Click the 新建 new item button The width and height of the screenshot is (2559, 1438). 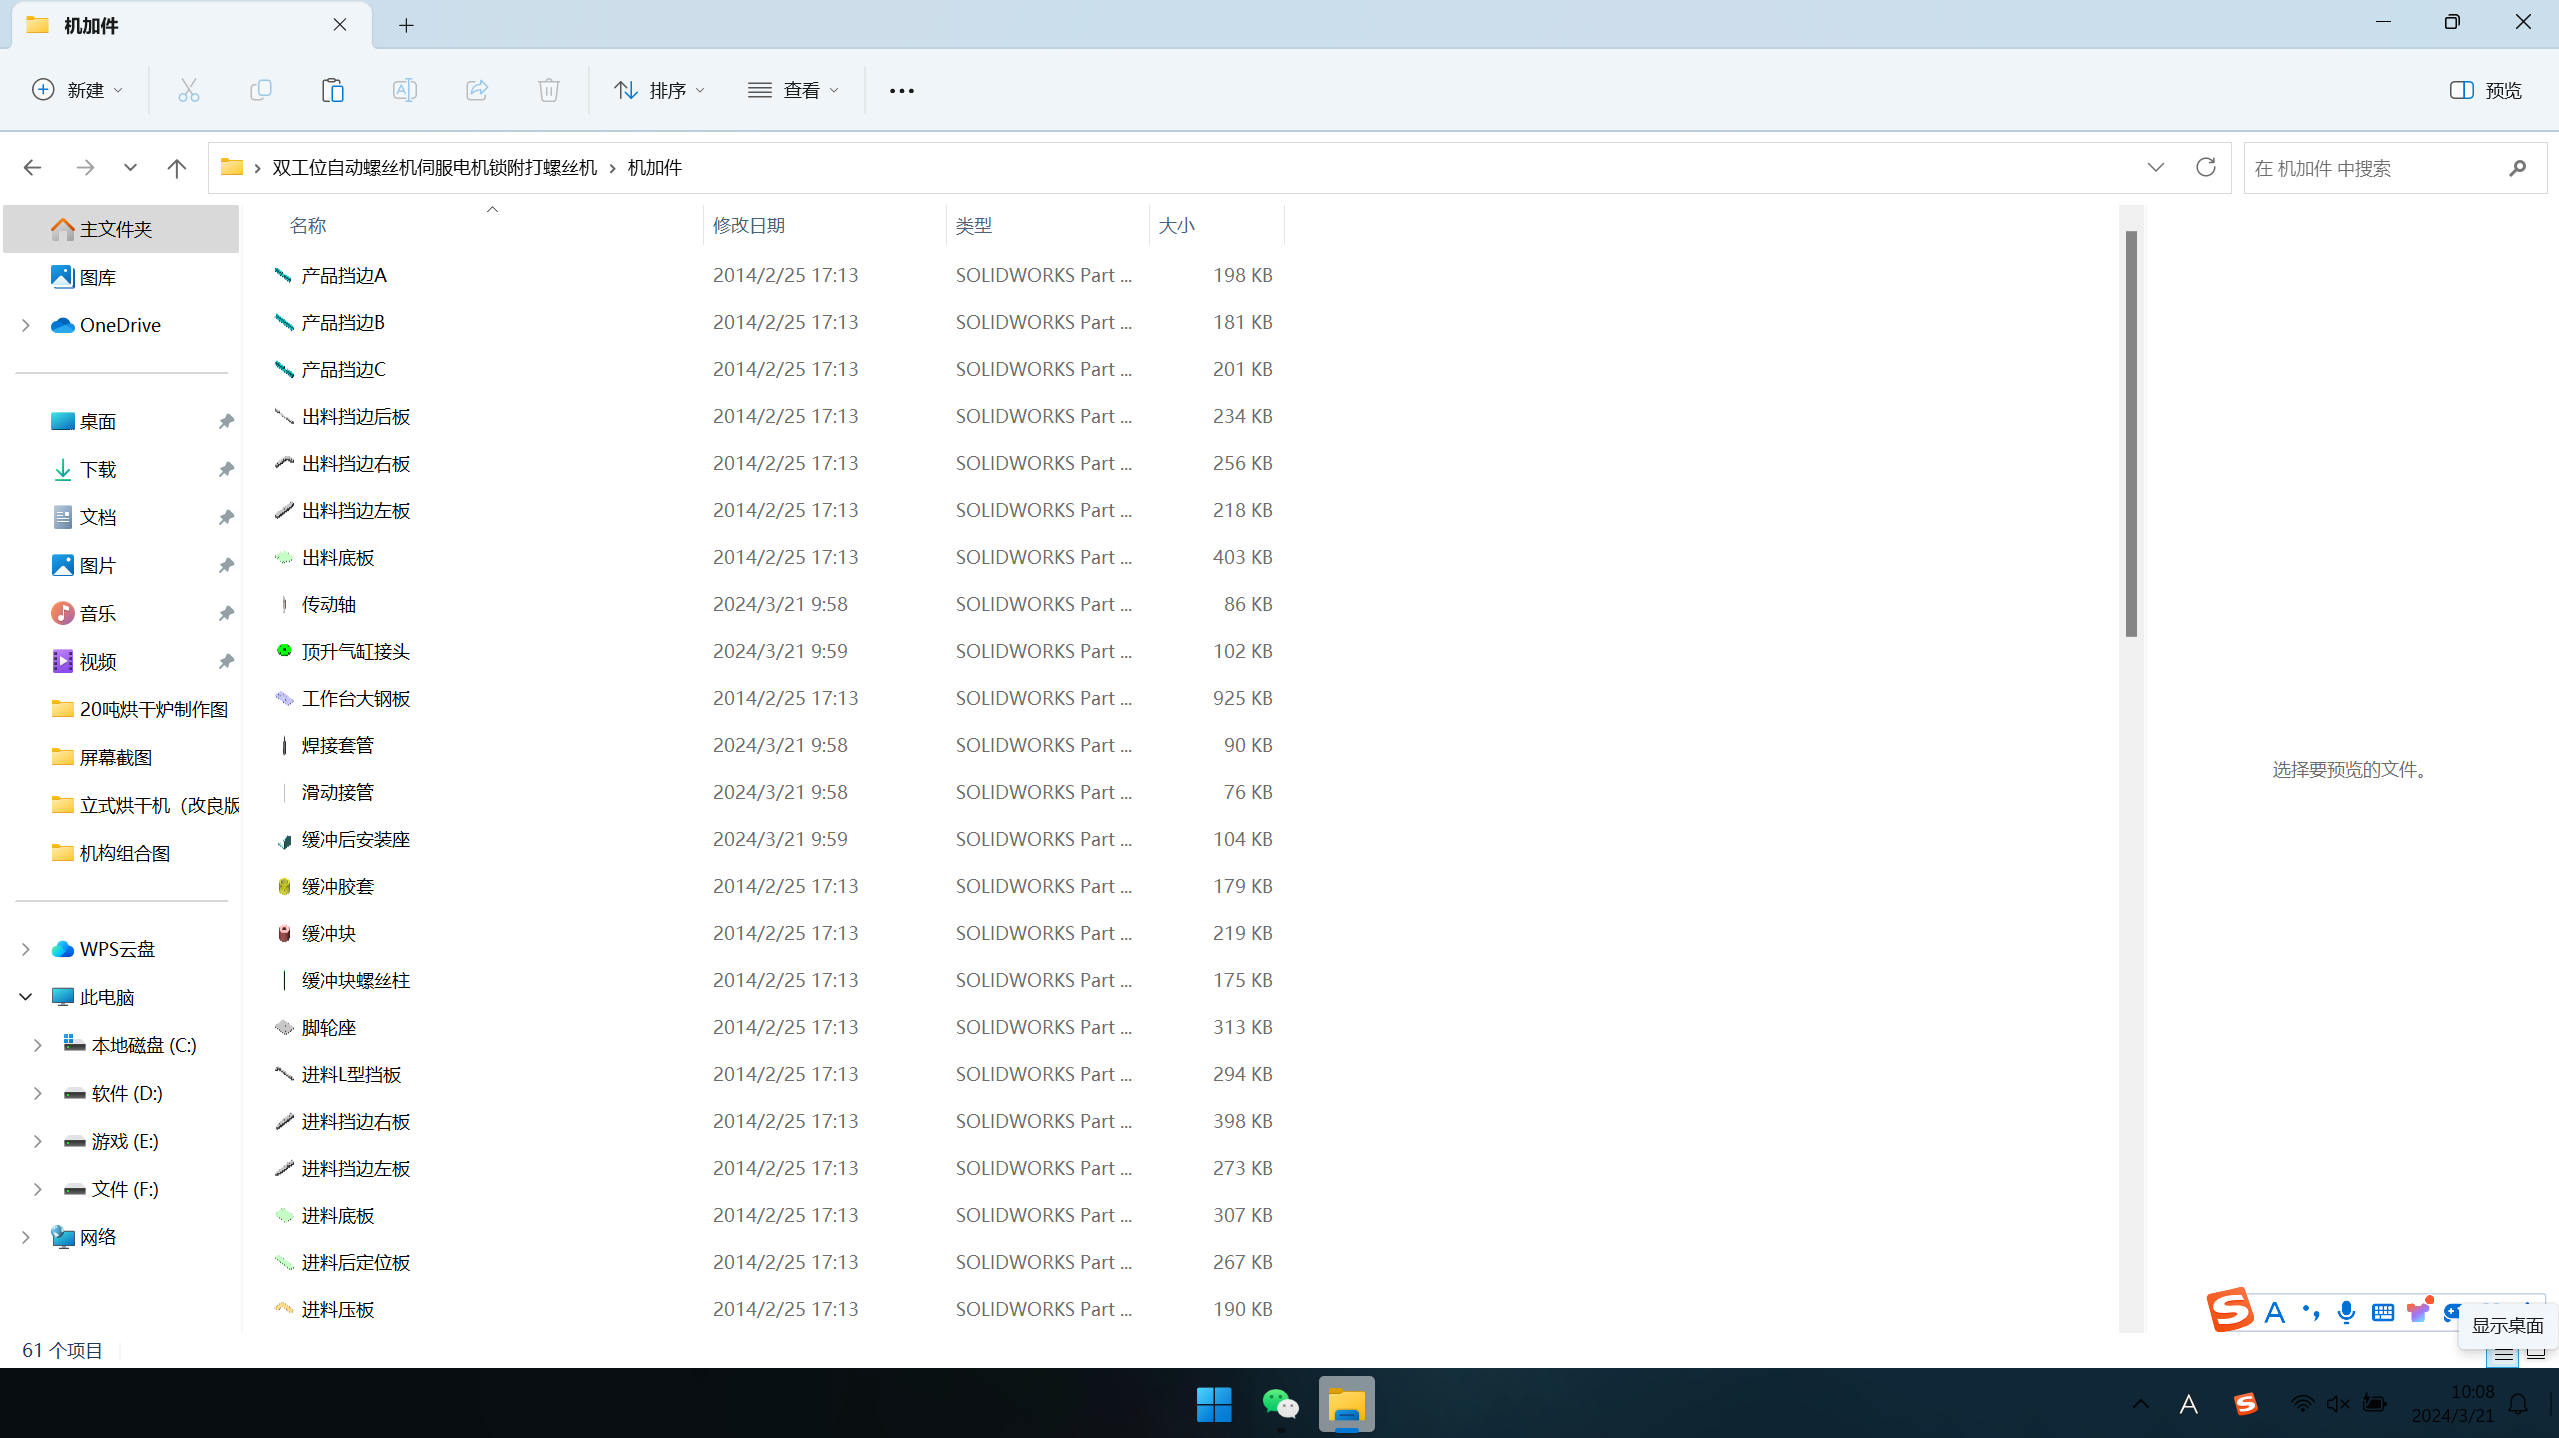click(78, 90)
